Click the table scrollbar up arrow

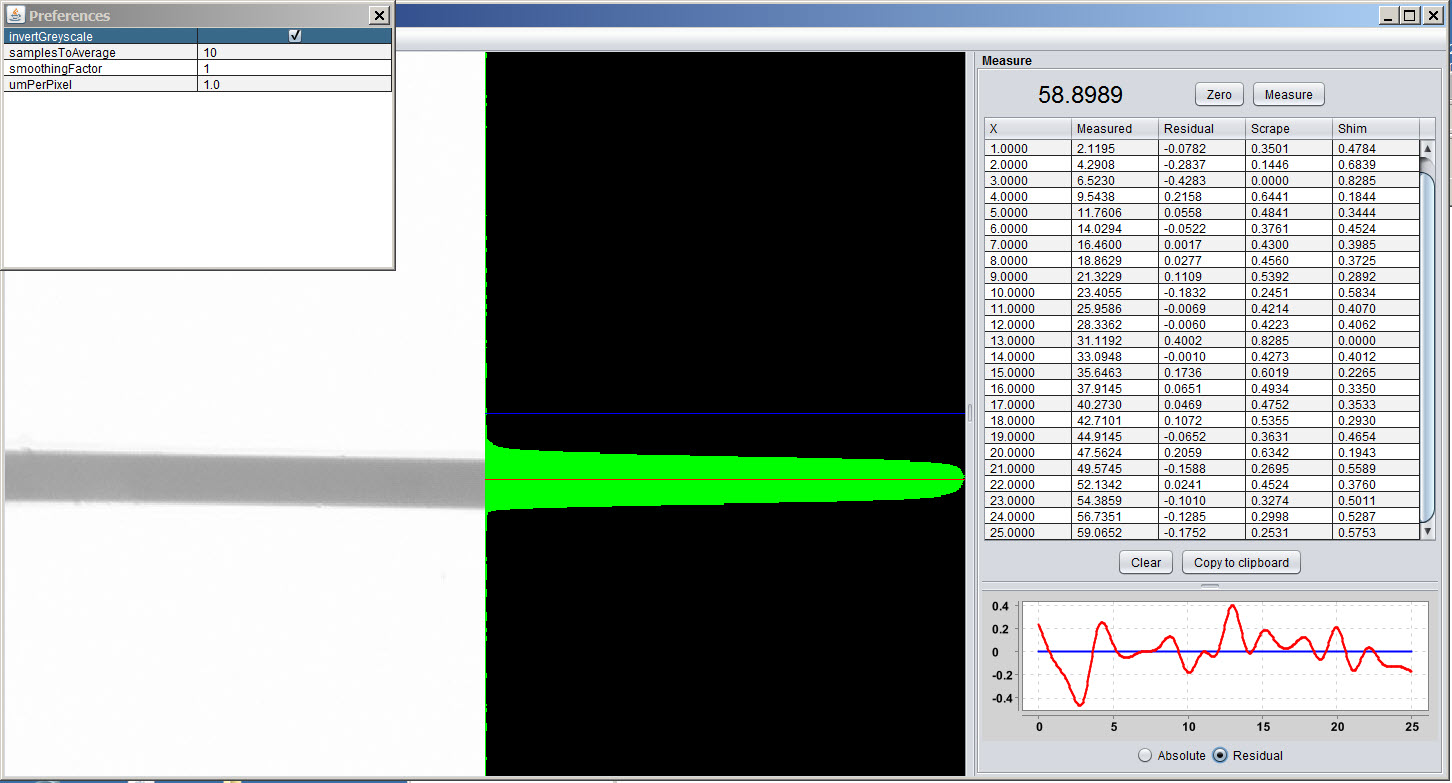pos(1428,148)
